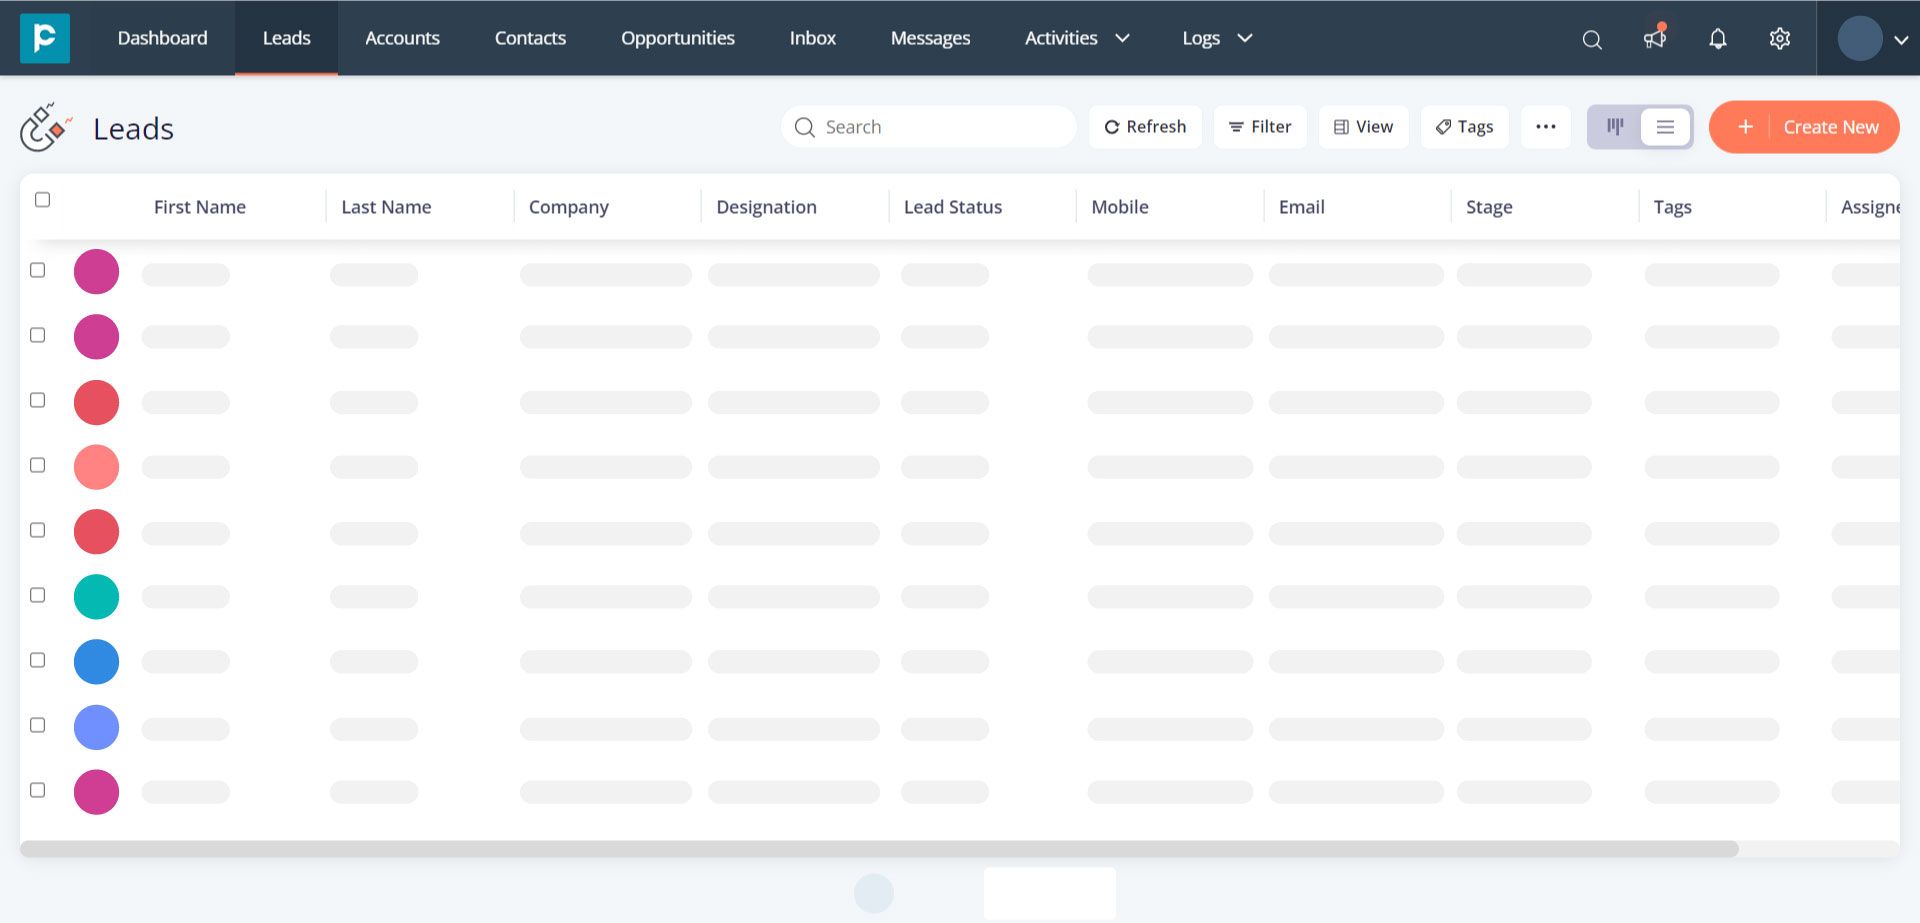Image resolution: width=1920 pixels, height=923 pixels.
Task: Open the three-dots more options button
Action: (x=1546, y=127)
